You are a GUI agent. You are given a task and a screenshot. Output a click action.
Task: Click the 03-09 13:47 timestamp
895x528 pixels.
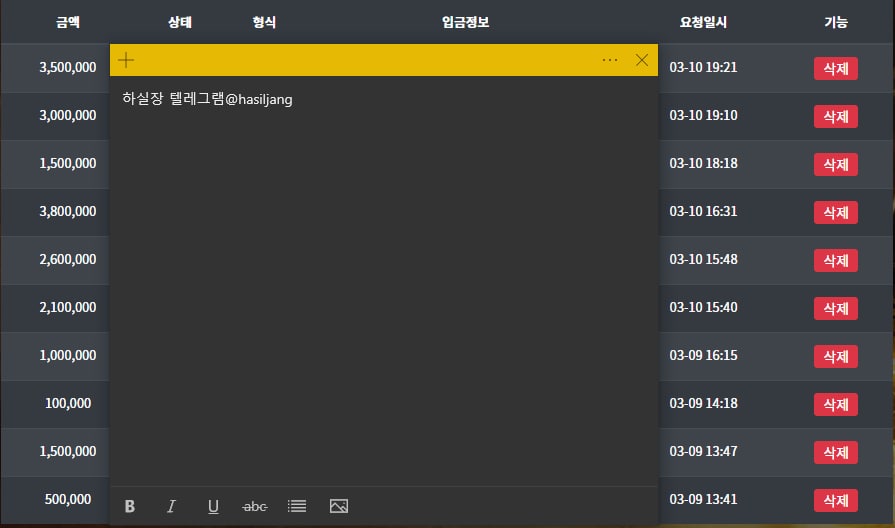(703, 451)
